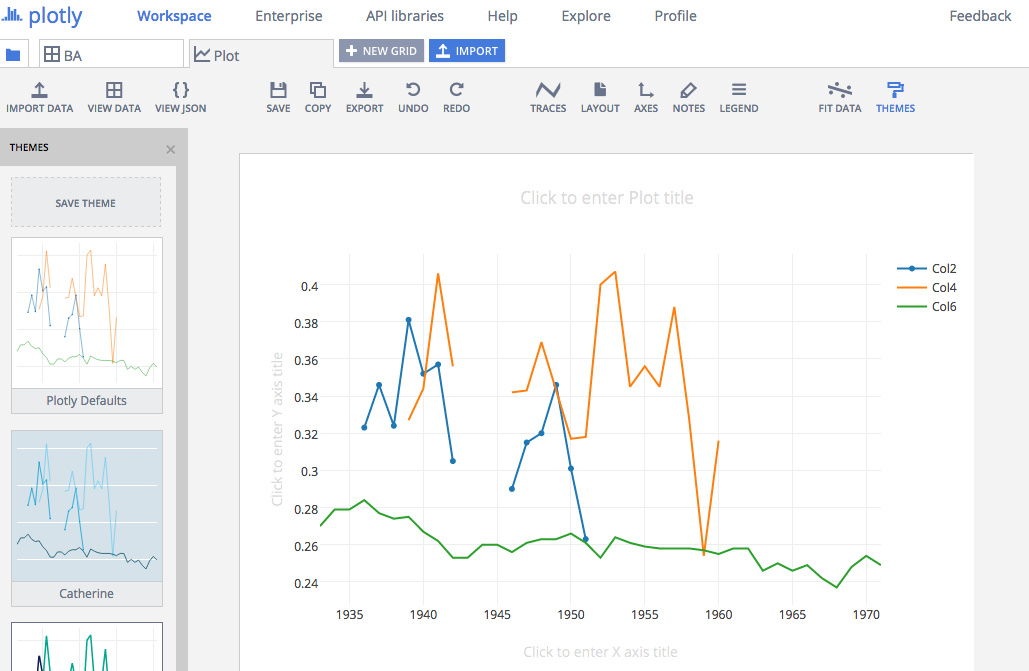This screenshot has width=1029, height=671.
Task: Click the plot title placeholder text
Action: pos(607,198)
